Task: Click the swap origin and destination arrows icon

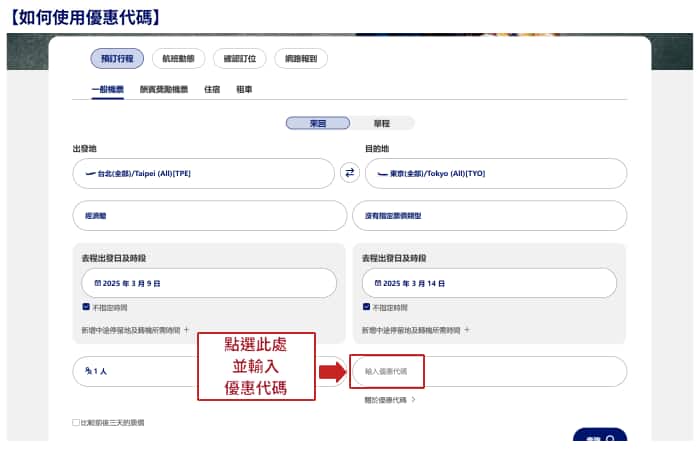Action: click(x=350, y=173)
